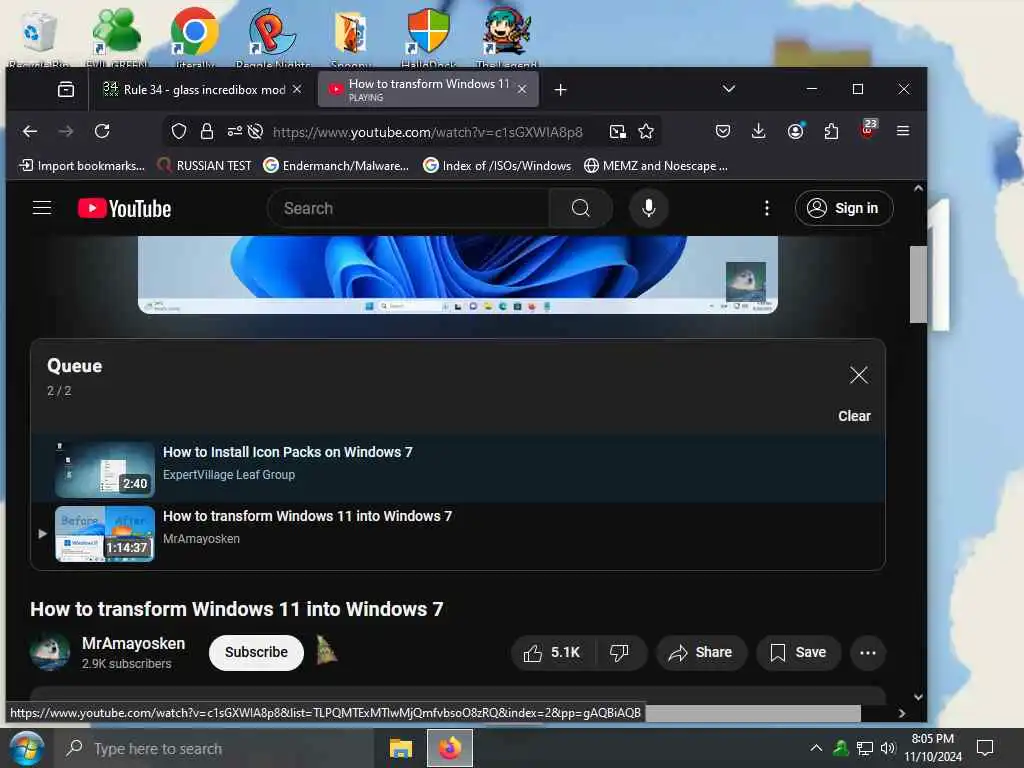1024x768 pixels.
Task: Click horizontal scrollbar right arrow
Action: [902, 713]
